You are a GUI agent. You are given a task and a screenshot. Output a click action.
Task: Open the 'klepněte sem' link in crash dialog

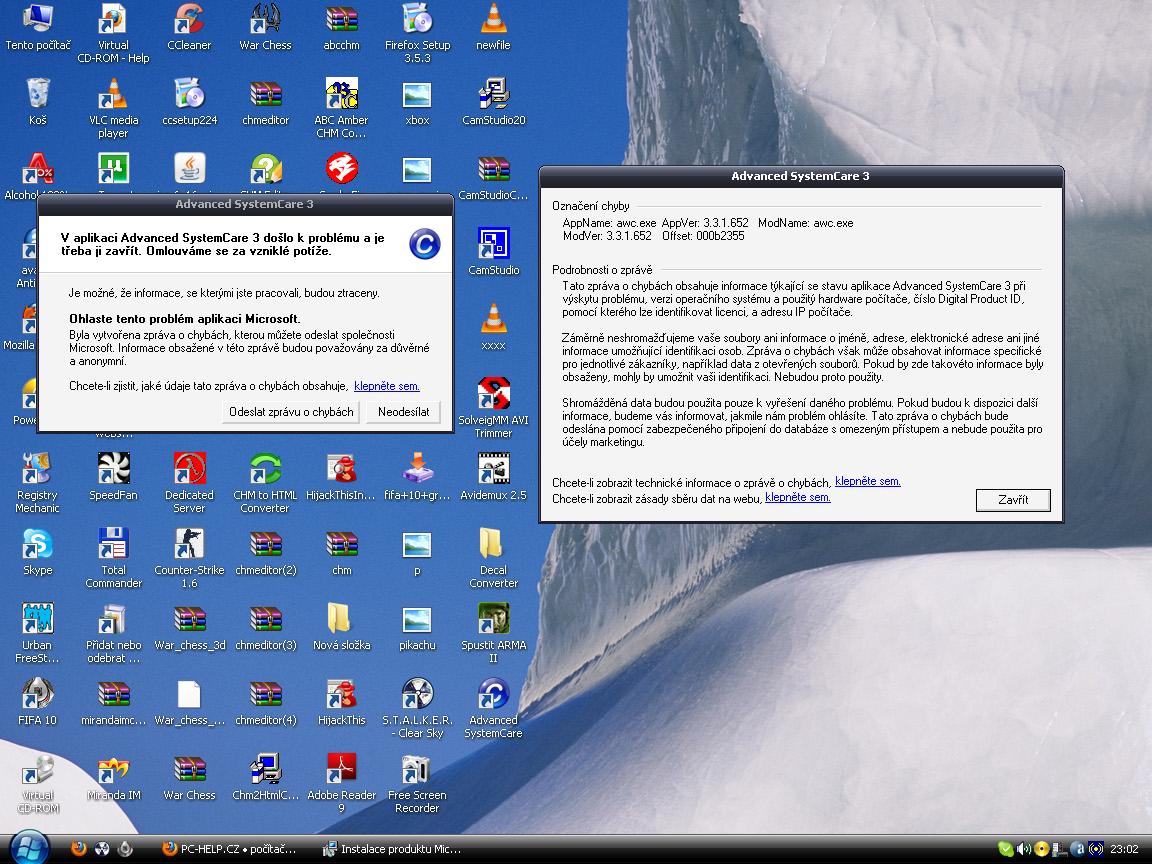point(386,386)
